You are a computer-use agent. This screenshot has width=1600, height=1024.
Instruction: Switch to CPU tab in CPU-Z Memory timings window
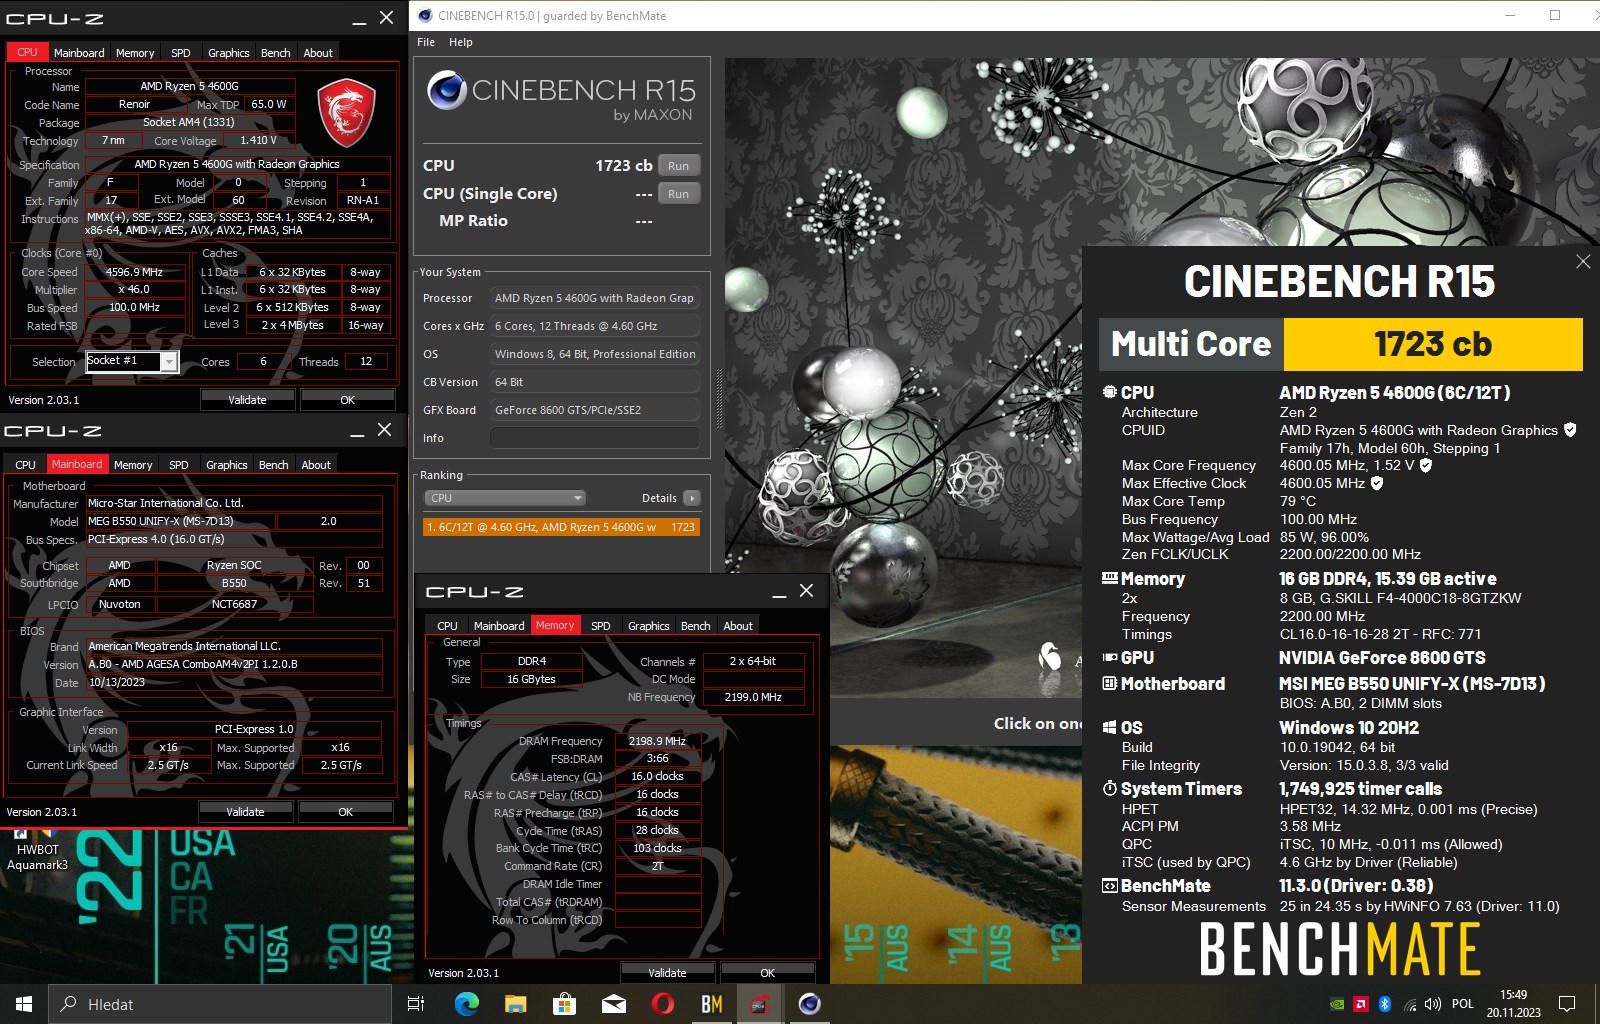click(x=447, y=626)
